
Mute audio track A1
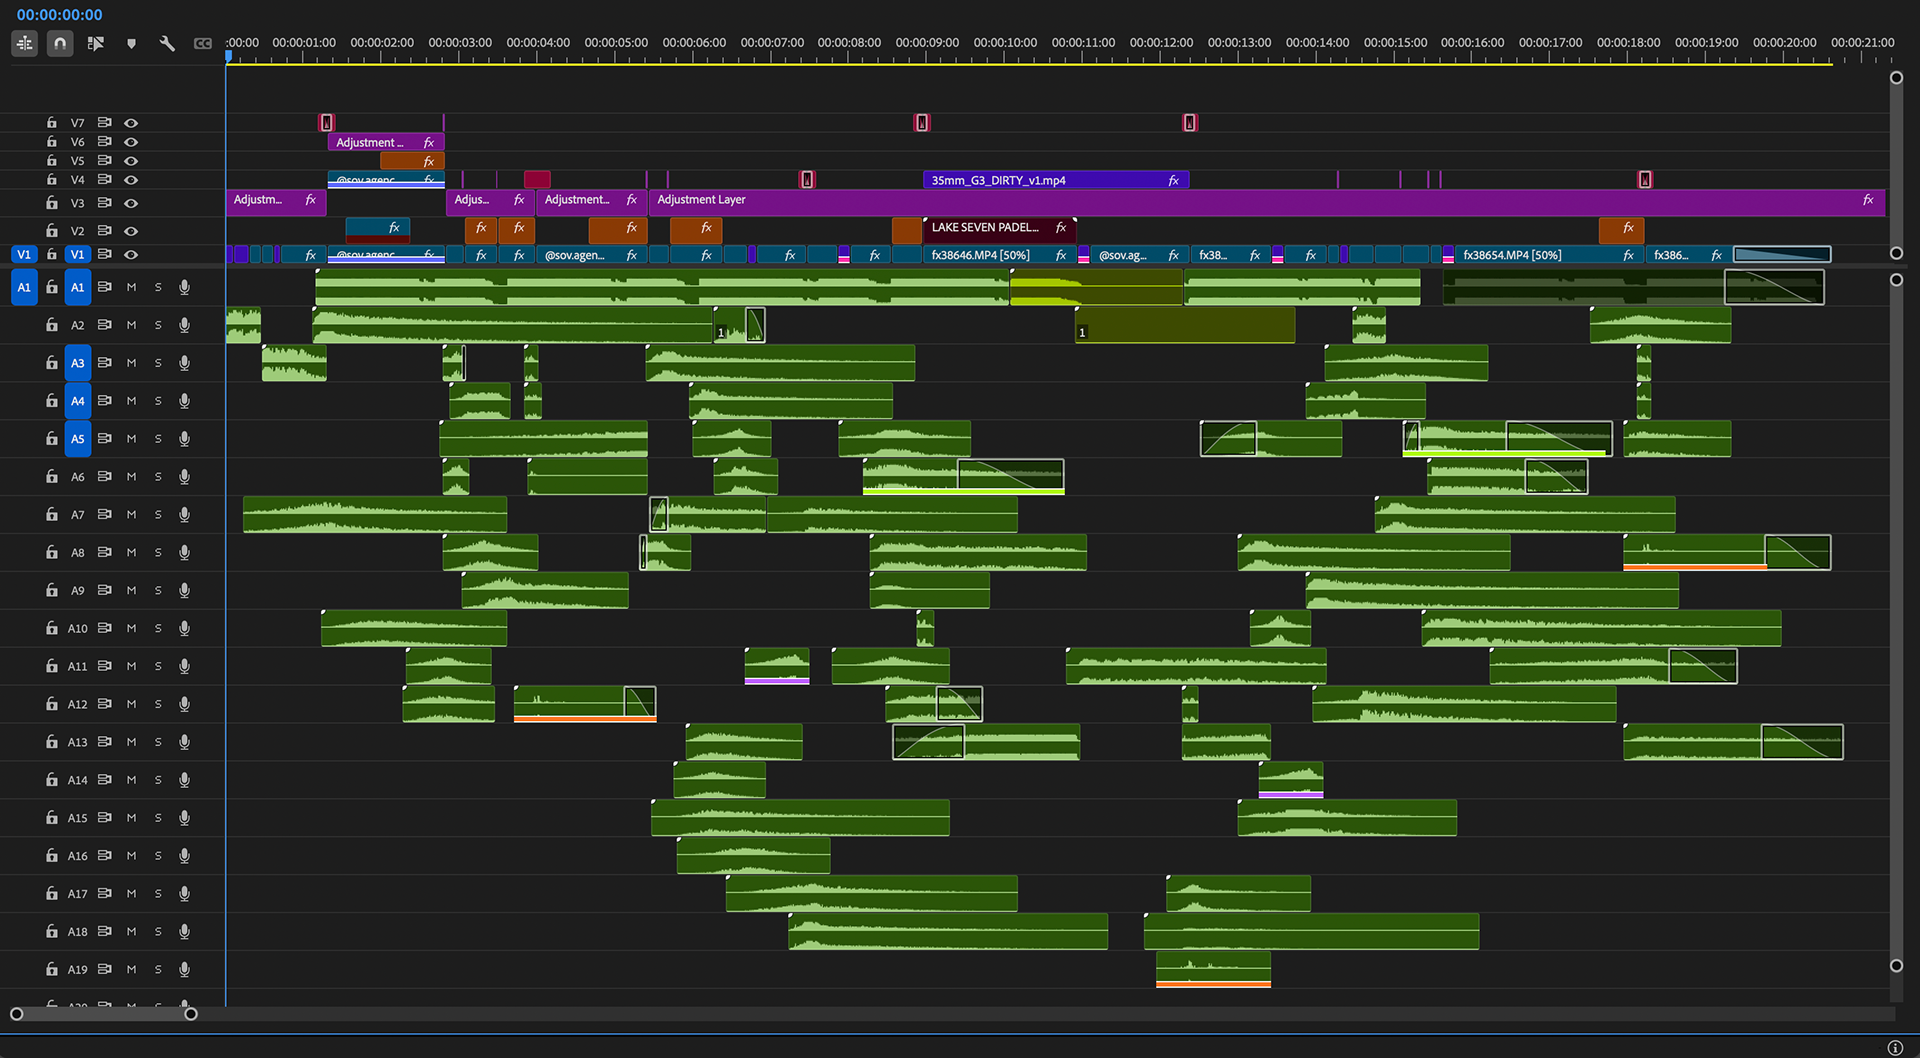(131, 287)
